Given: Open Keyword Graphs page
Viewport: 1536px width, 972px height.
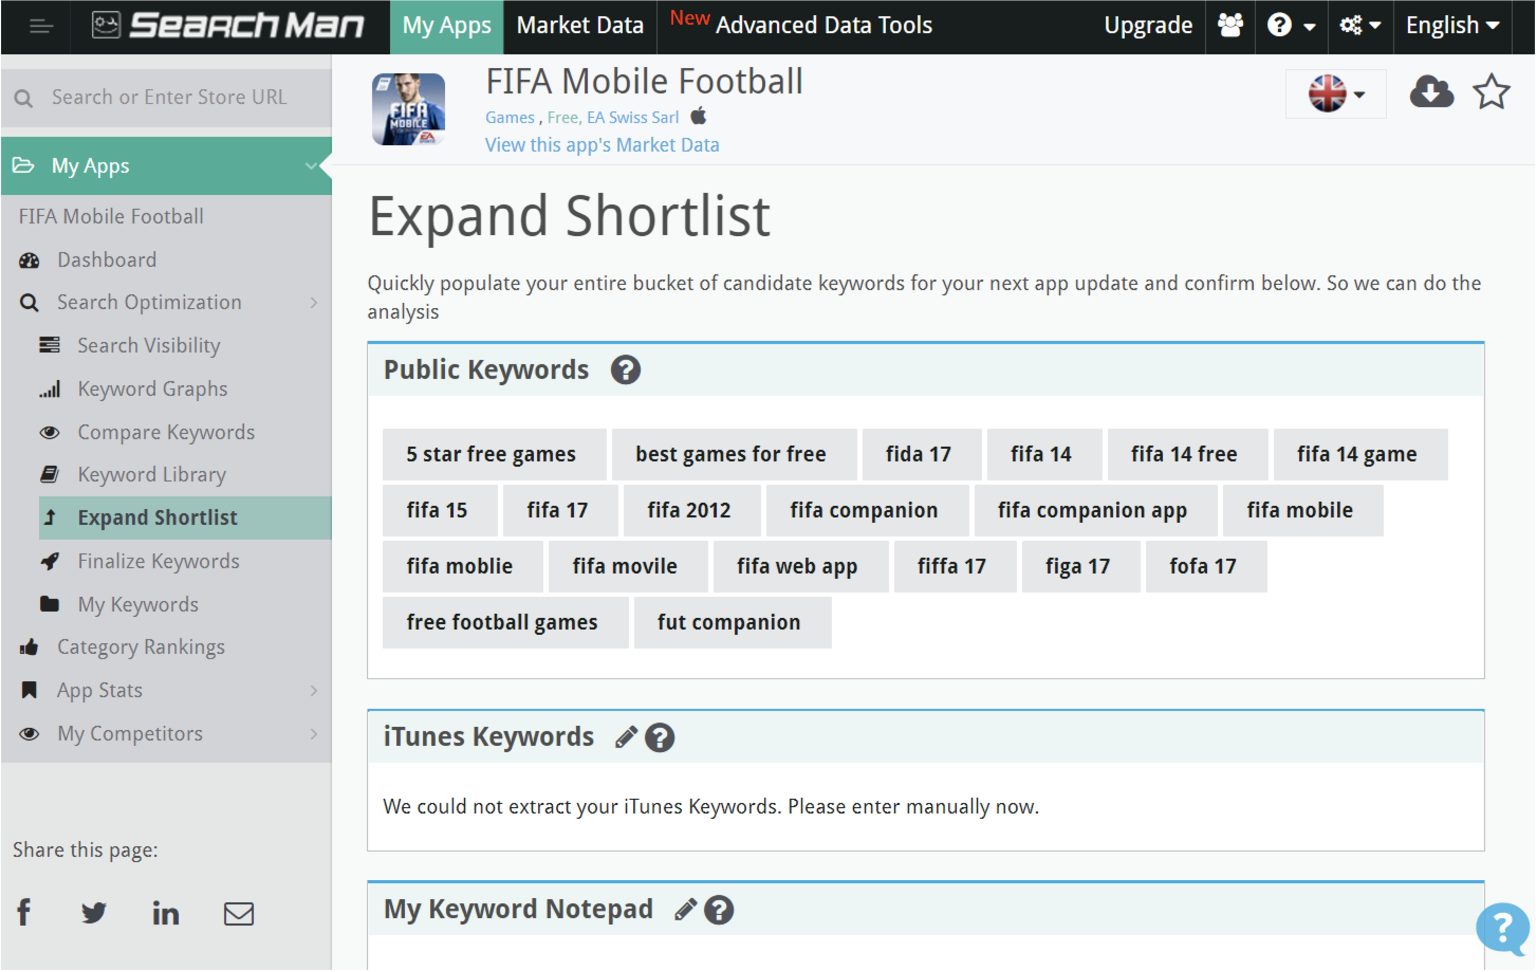Looking at the screenshot, I should click(x=152, y=389).
